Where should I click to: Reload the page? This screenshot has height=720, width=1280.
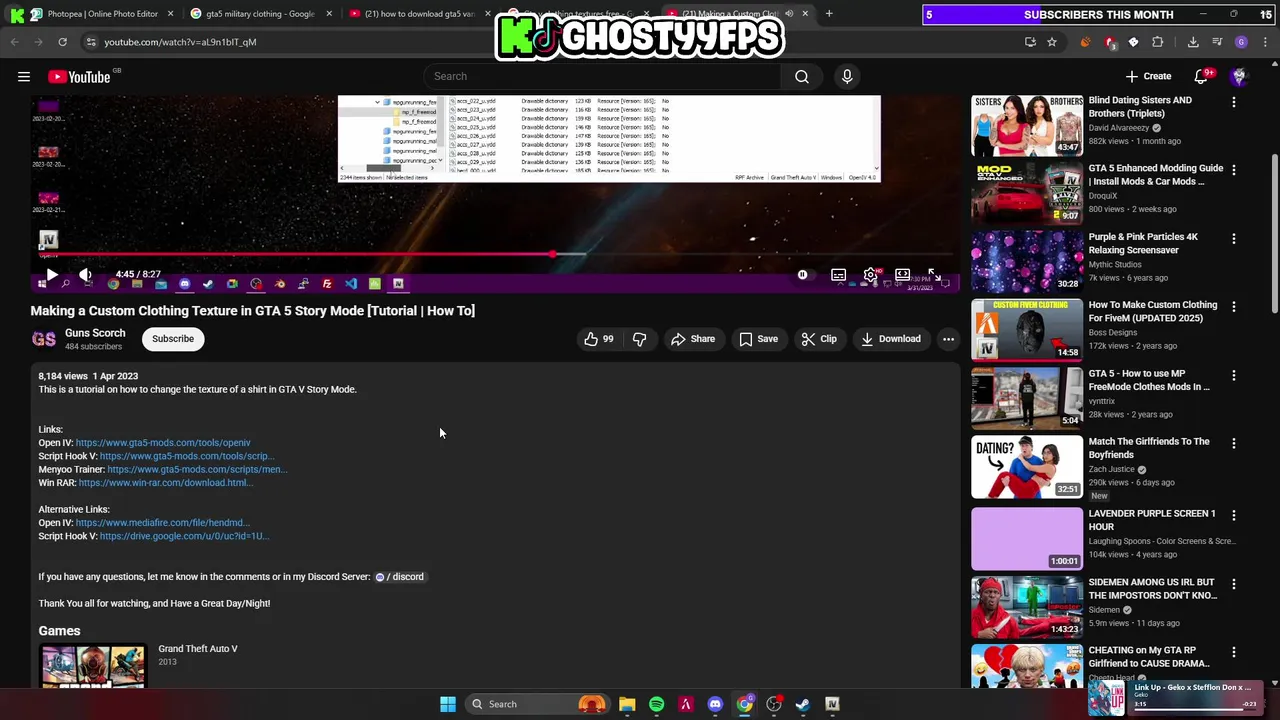point(62,42)
